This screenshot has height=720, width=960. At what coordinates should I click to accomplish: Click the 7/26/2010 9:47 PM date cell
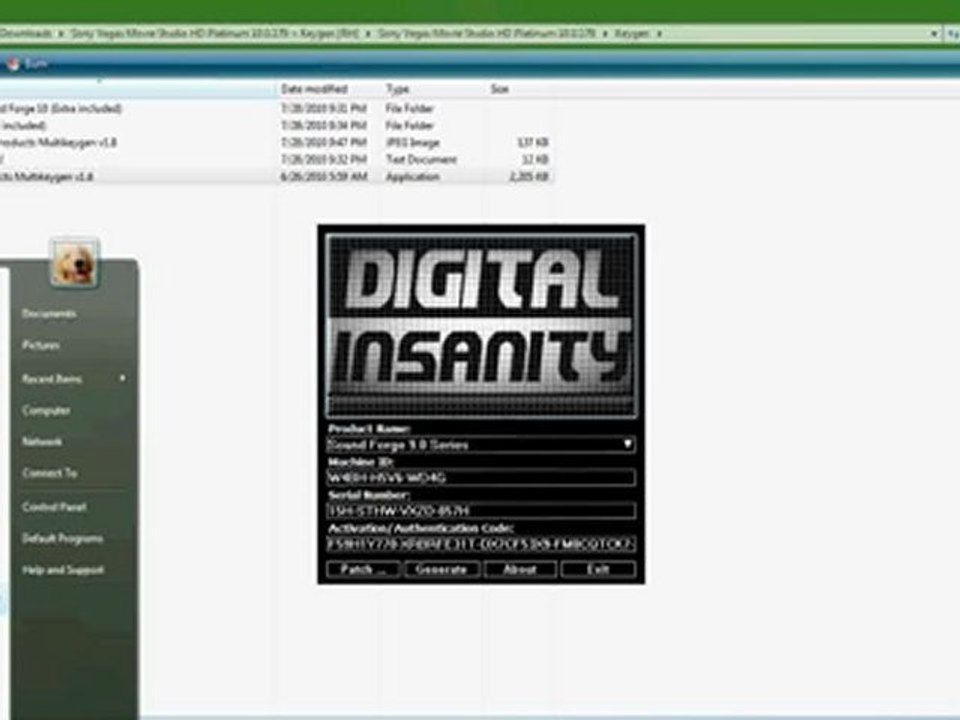324,143
